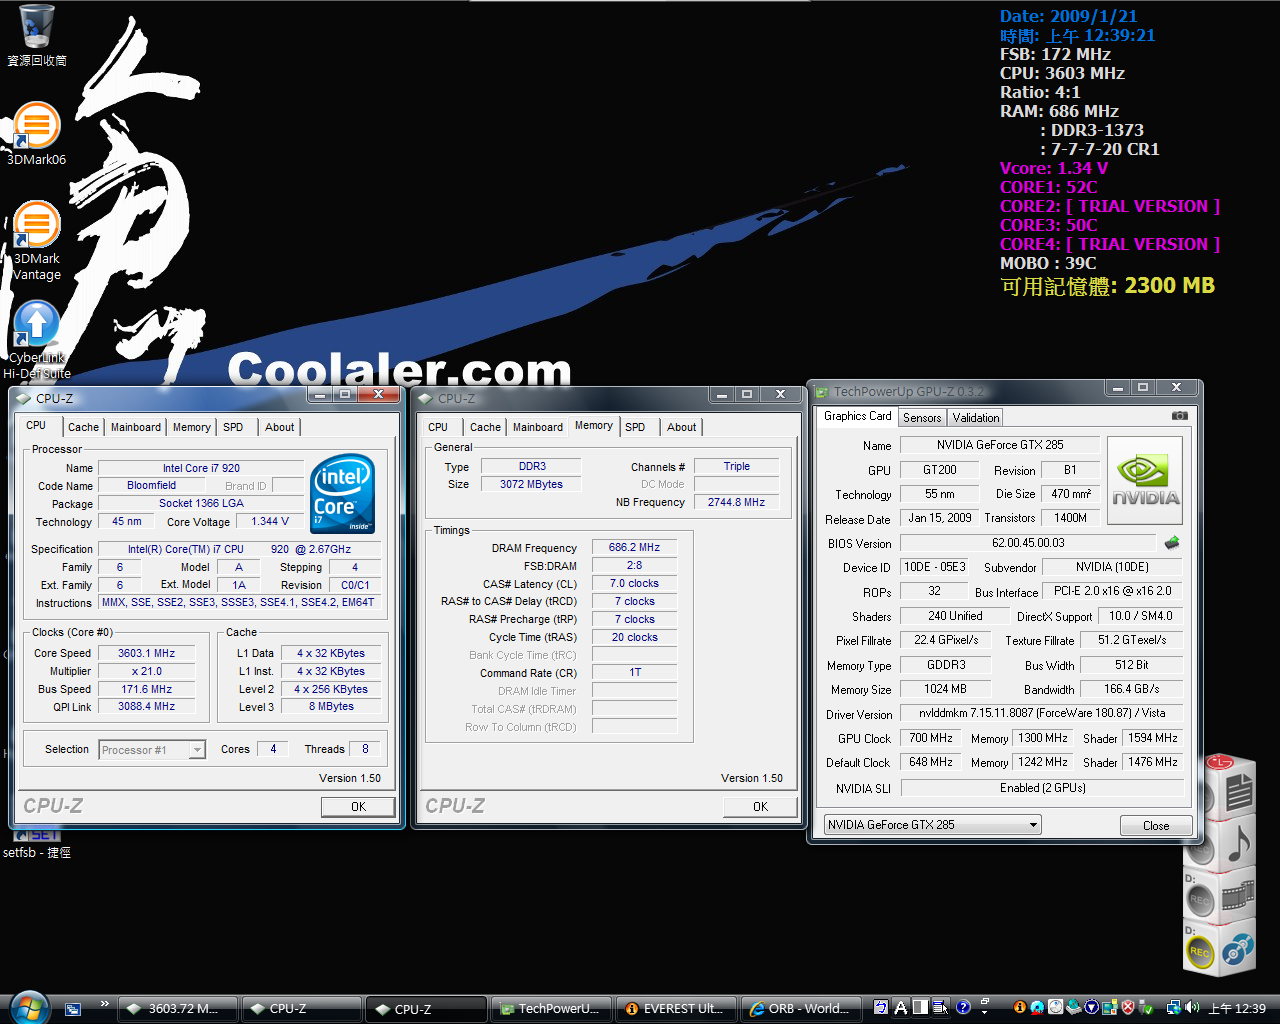This screenshot has width=1280, height=1024.
Task: Click the Show Desktop quick launch icon
Action: click(x=73, y=1009)
